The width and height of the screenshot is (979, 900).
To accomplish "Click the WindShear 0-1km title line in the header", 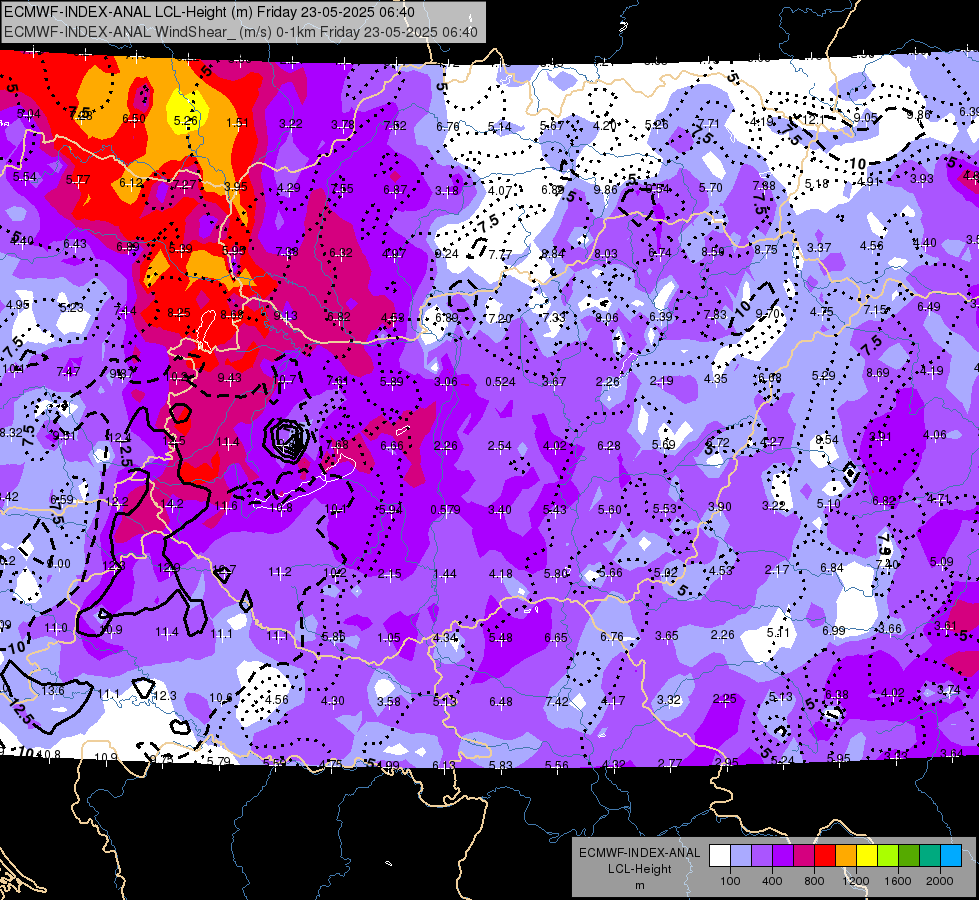I will pos(240,32).
